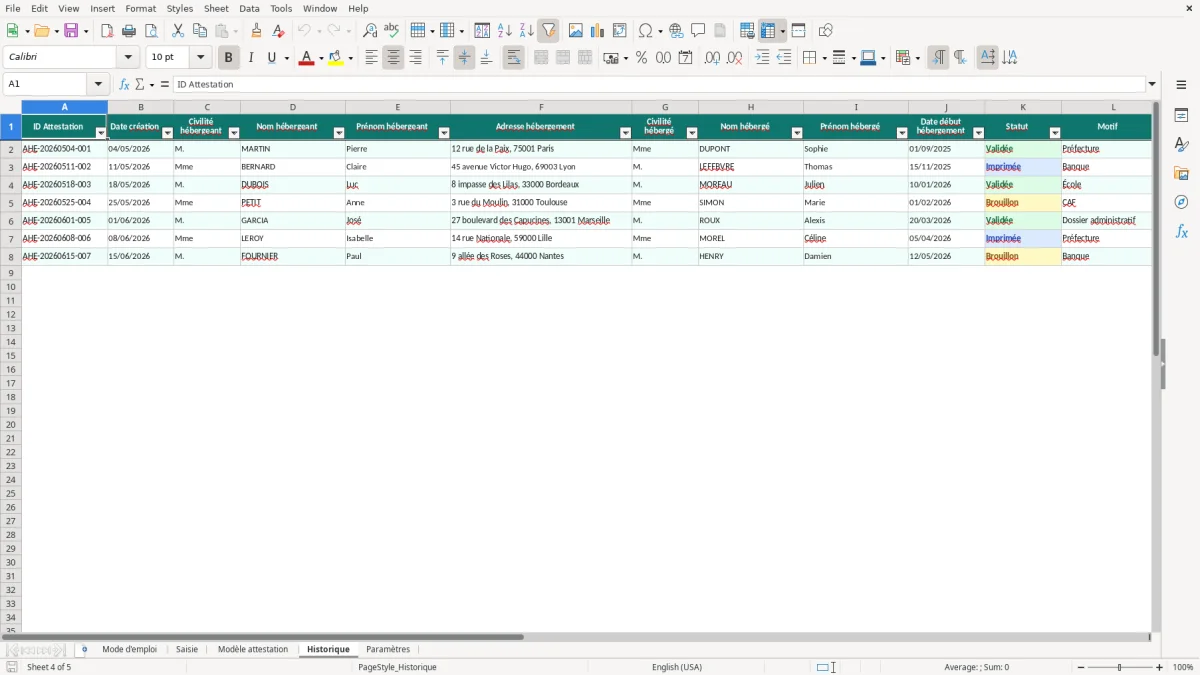The width and height of the screenshot is (1200, 675).
Task: Click Format as Percent icon
Action: tap(642, 58)
